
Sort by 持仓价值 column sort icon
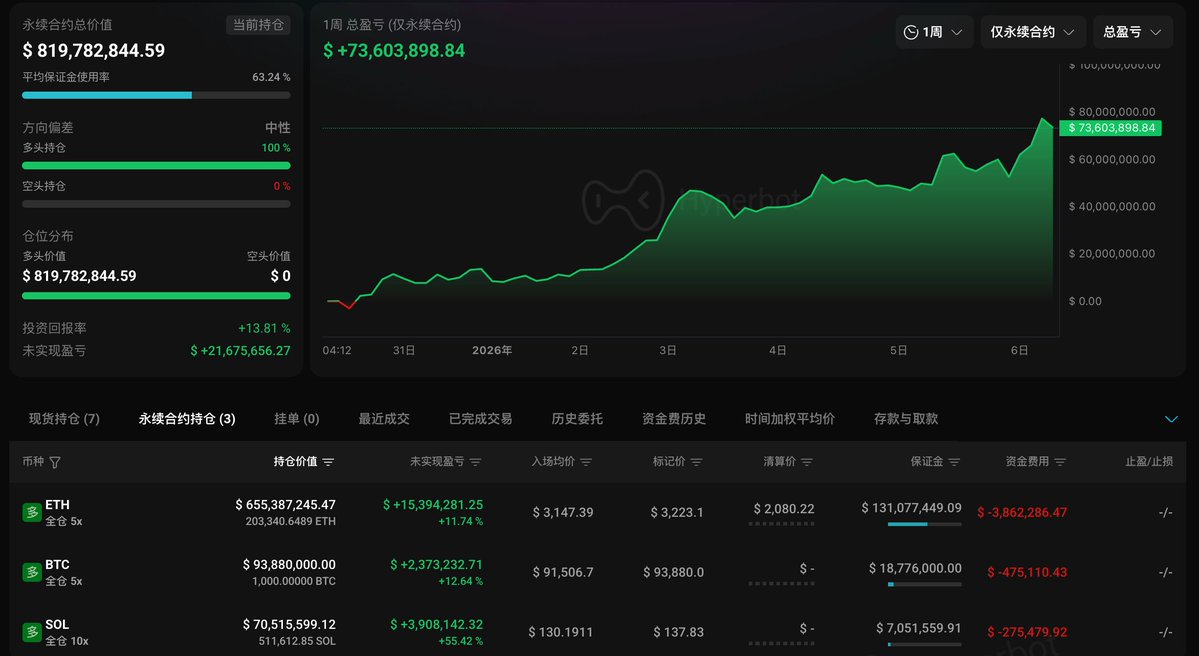(328, 462)
